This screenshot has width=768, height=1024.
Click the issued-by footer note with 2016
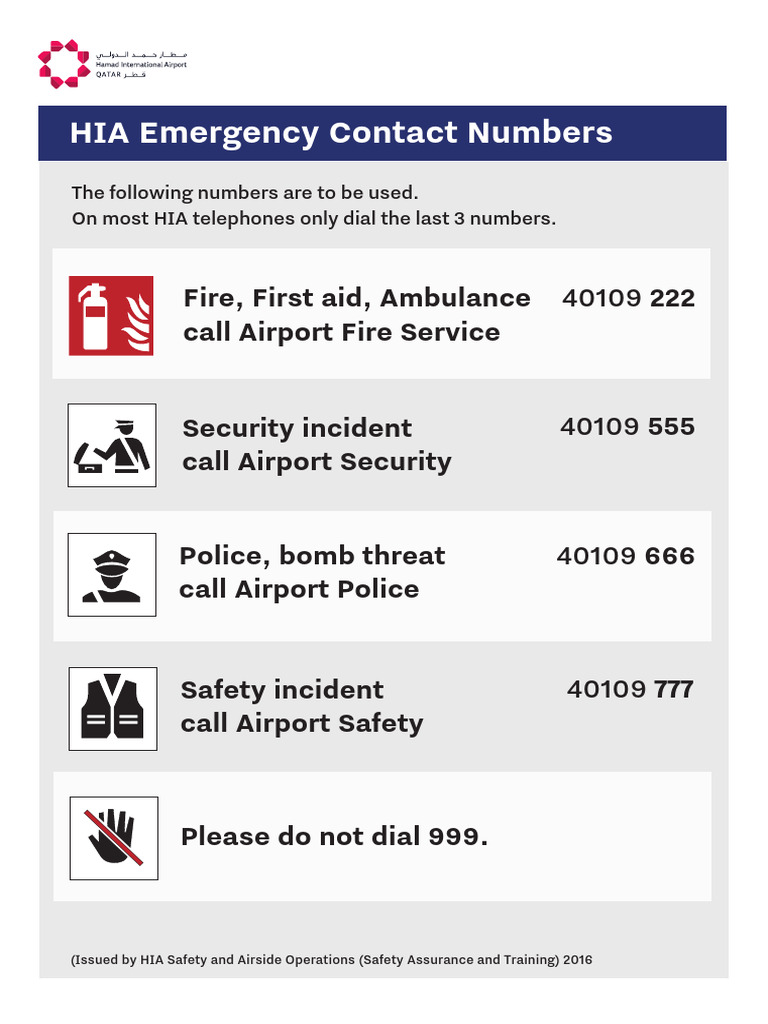pyautogui.click(x=331, y=959)
